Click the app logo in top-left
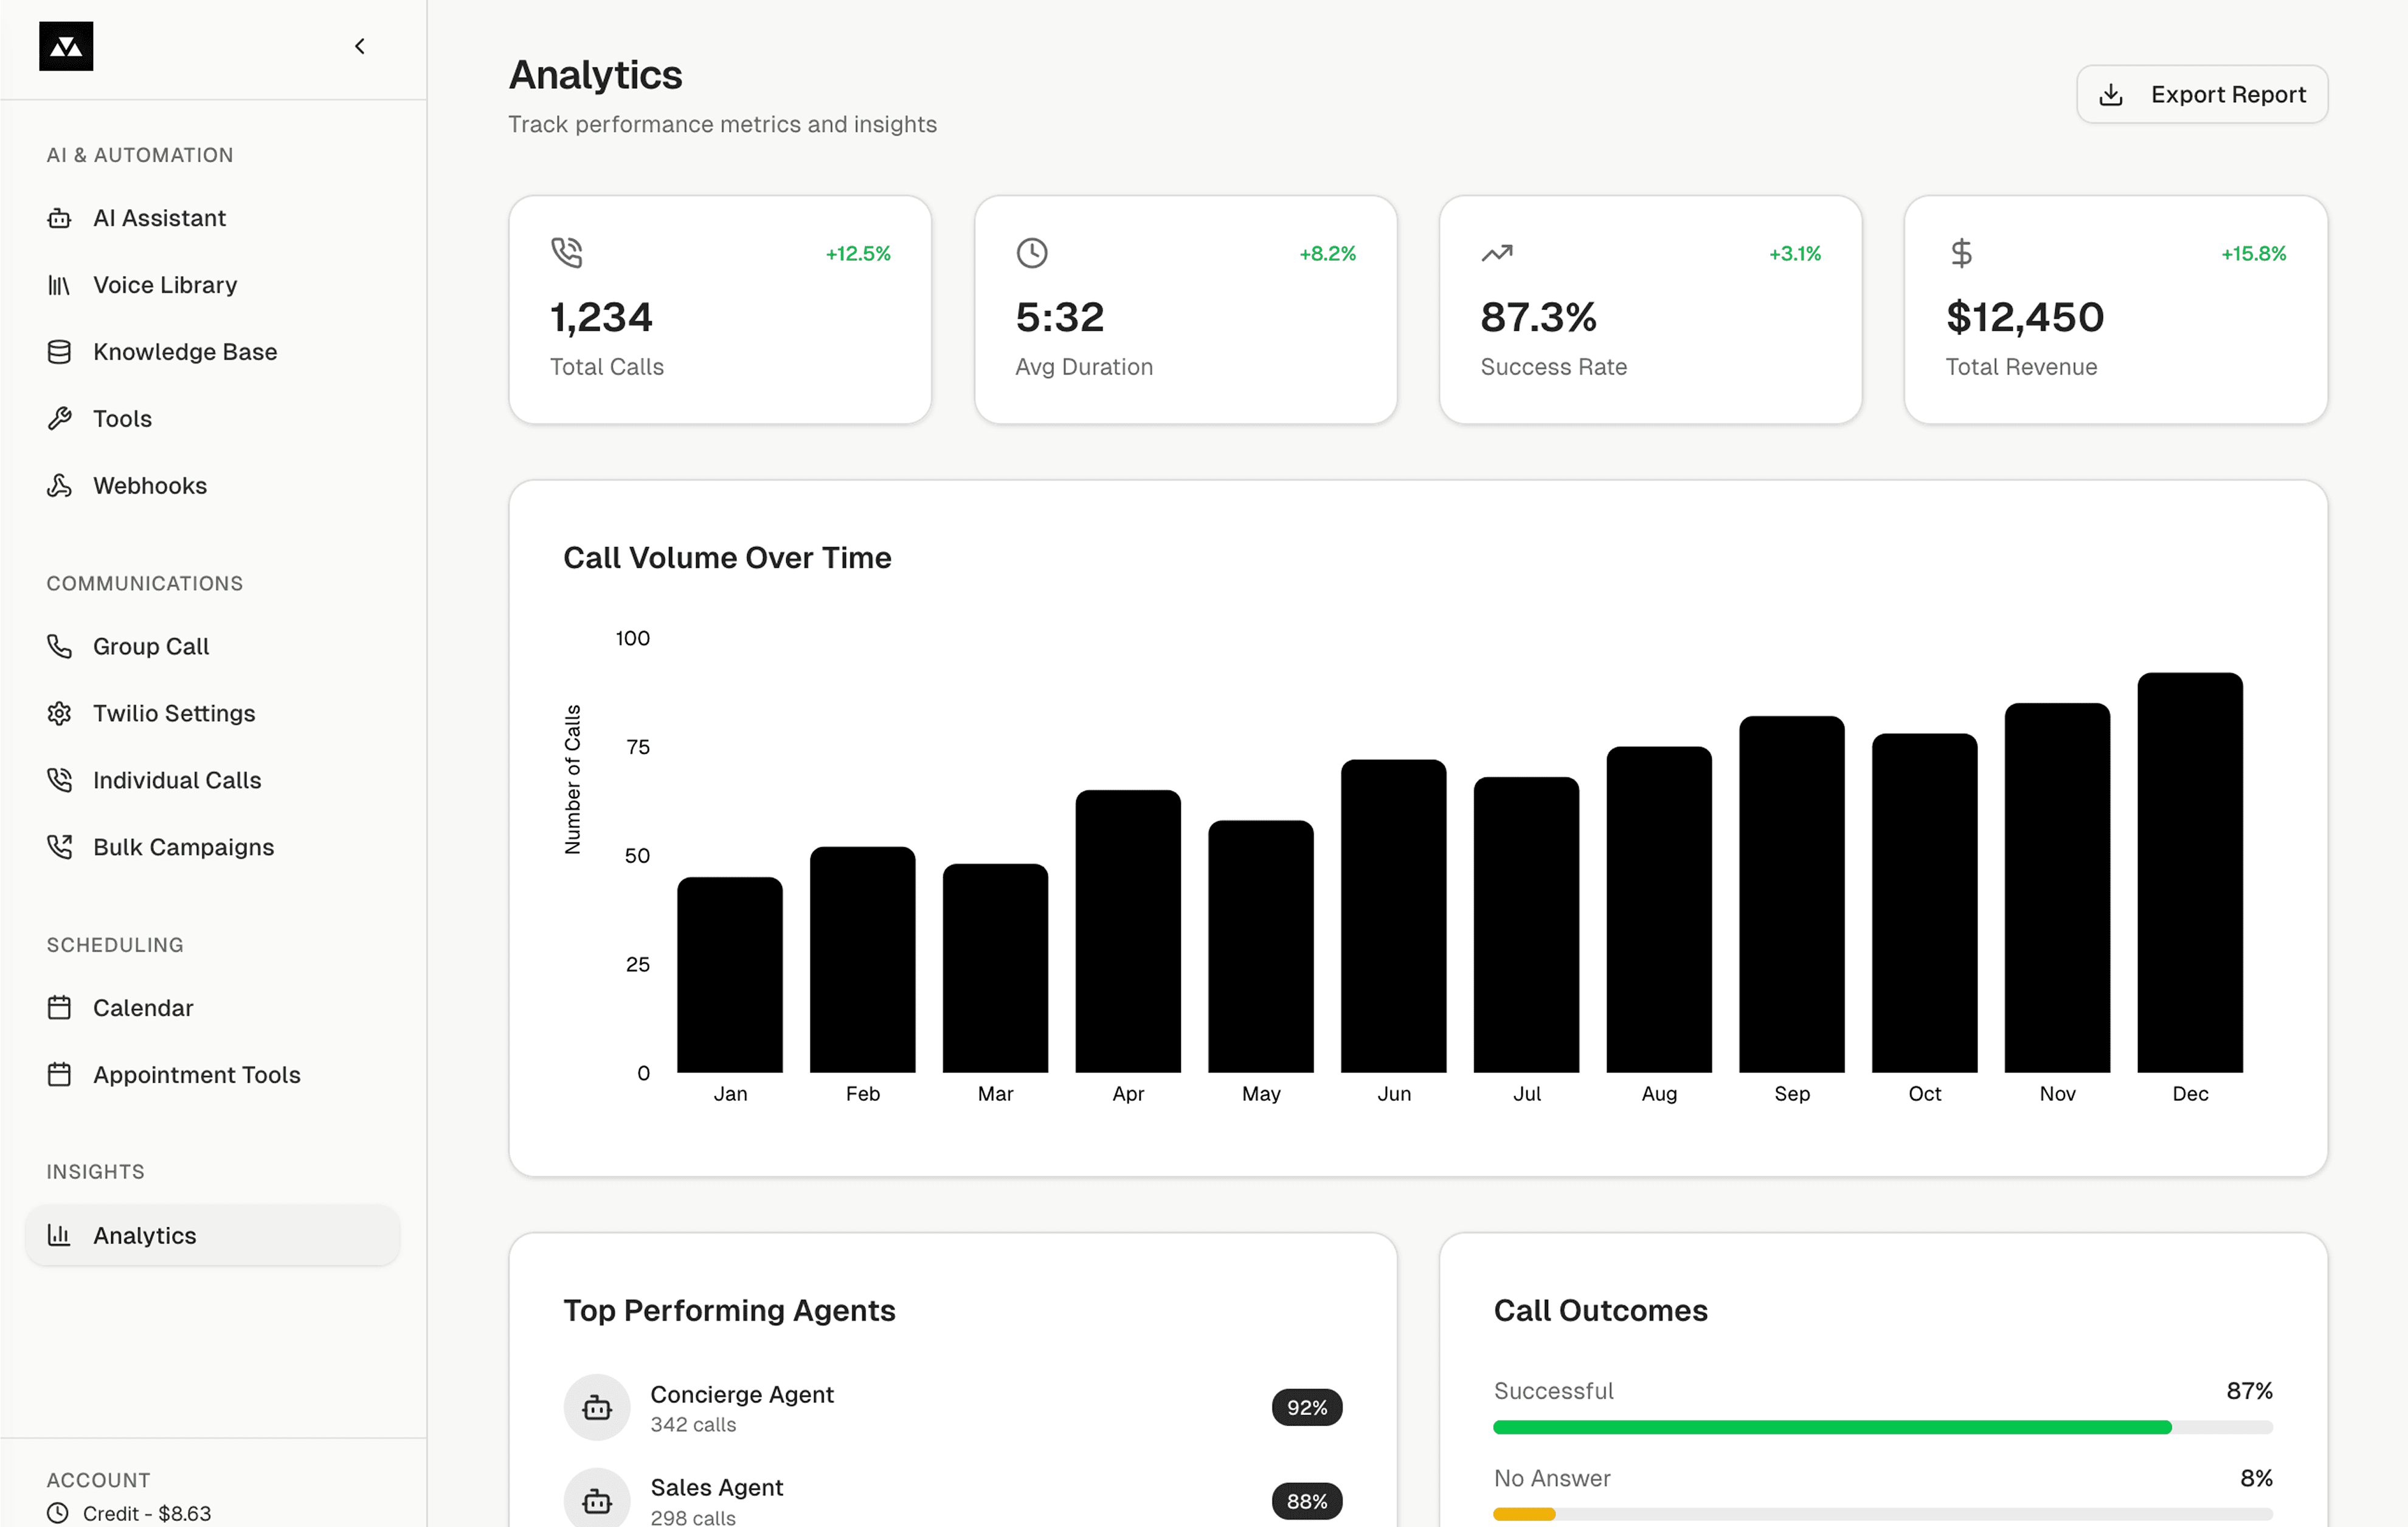The image size is (2408, 1527). pos(66,46)
